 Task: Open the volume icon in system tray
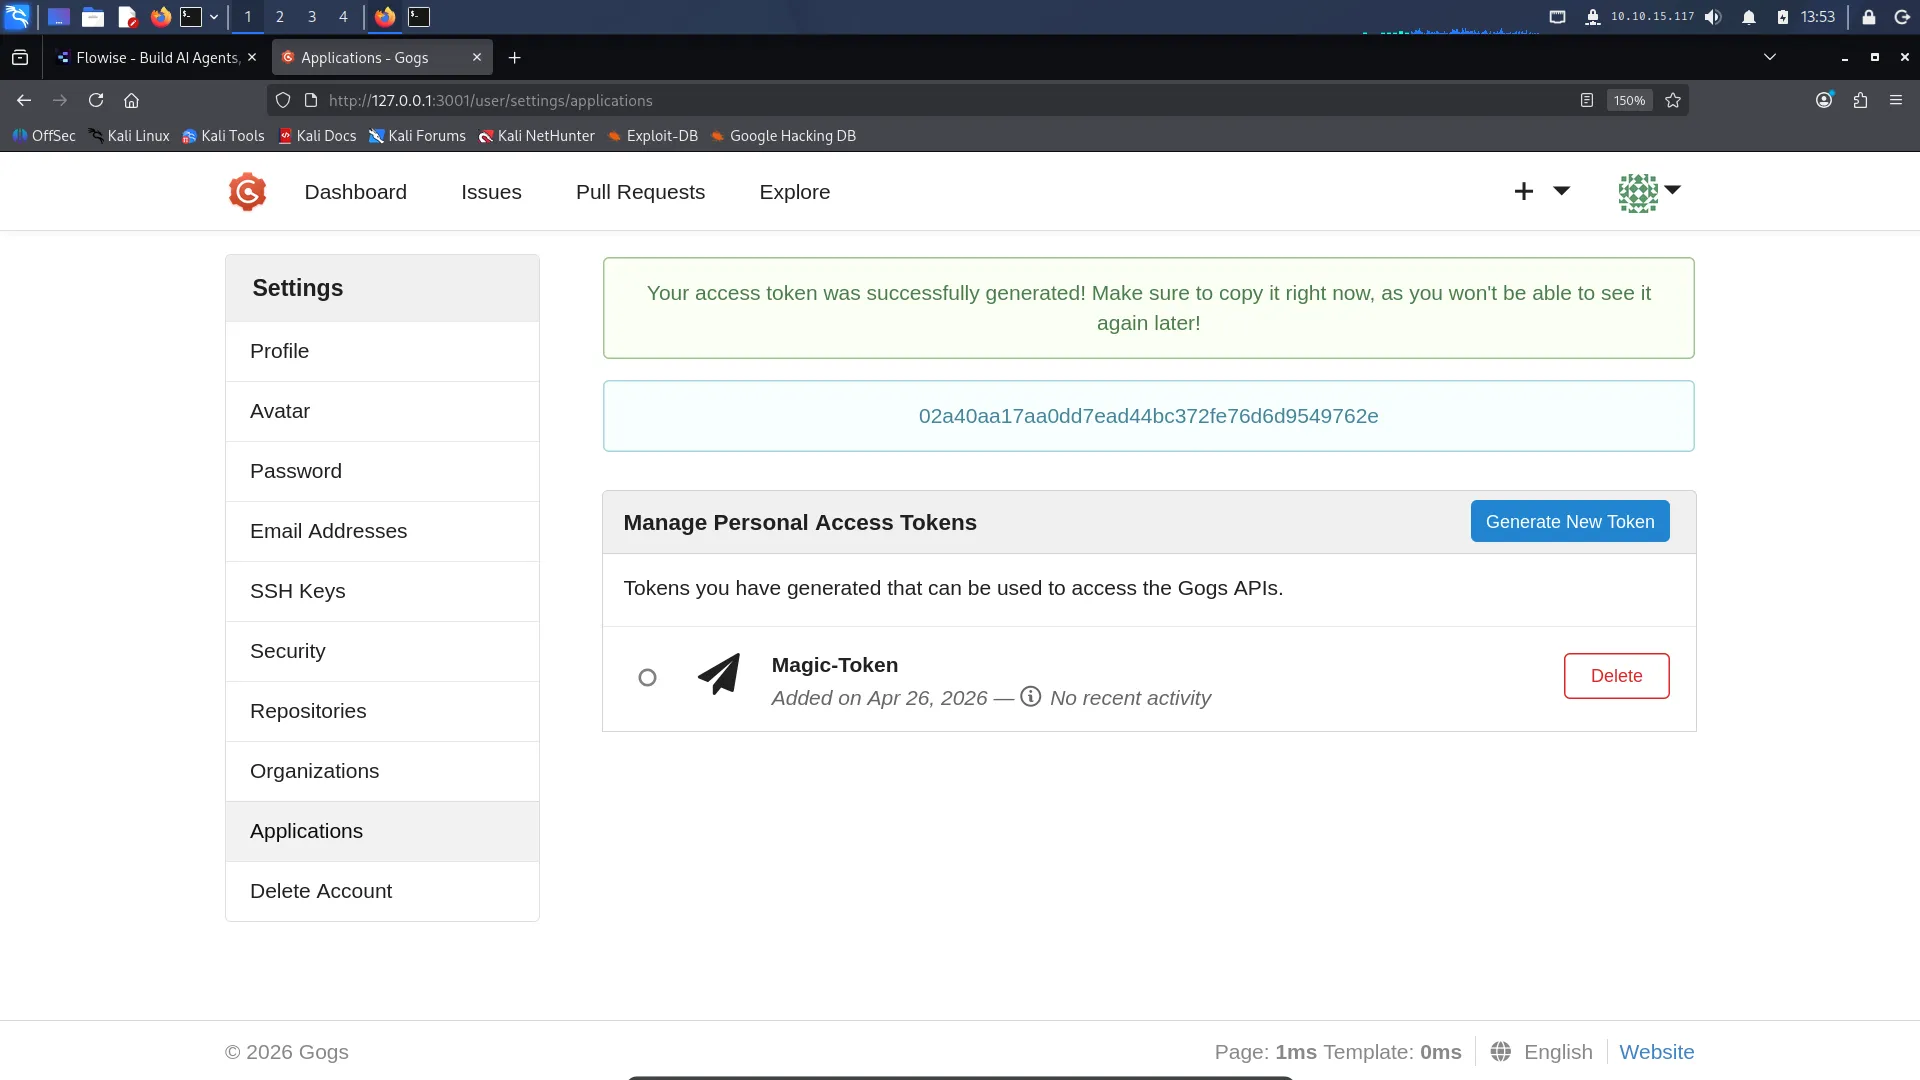click(x=1713, y=17)
